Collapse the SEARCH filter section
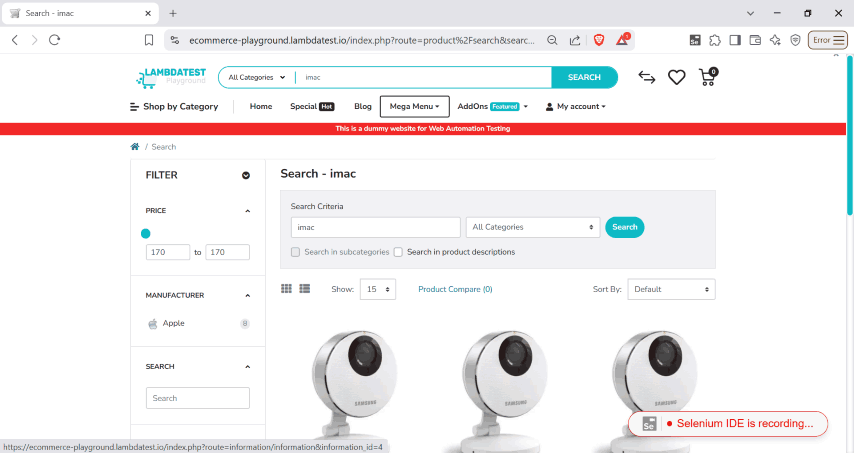The height and width of the screenshot is (453, 854). pos(248,367)
